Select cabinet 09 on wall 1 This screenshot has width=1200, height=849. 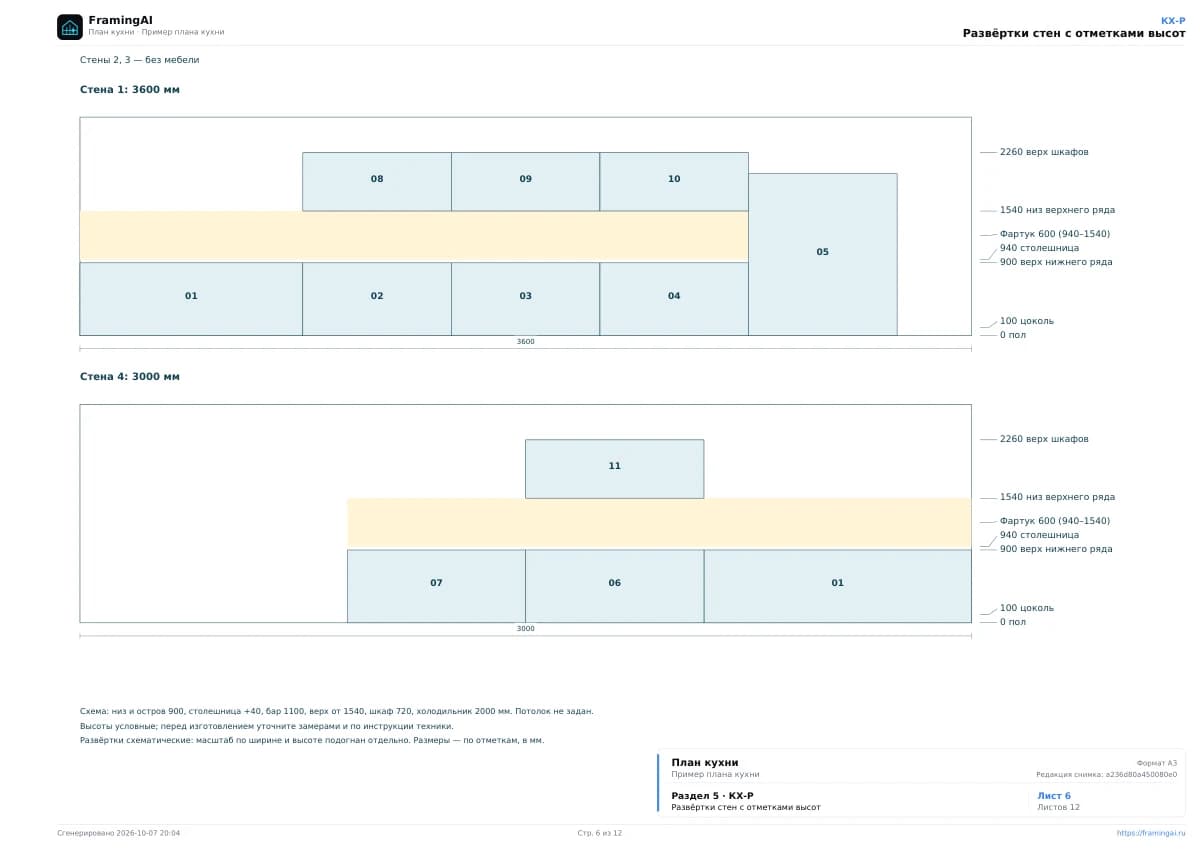click(525, 181)
